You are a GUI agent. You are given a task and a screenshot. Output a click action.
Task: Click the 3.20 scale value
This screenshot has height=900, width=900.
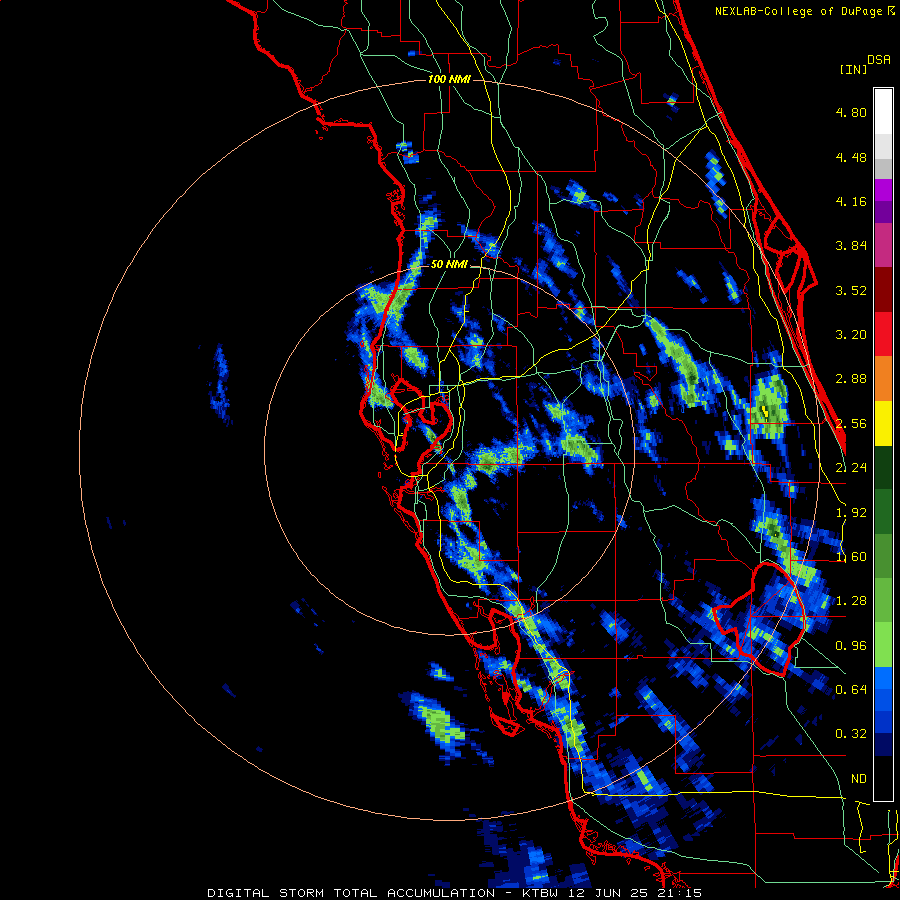(x=851, y=335)
